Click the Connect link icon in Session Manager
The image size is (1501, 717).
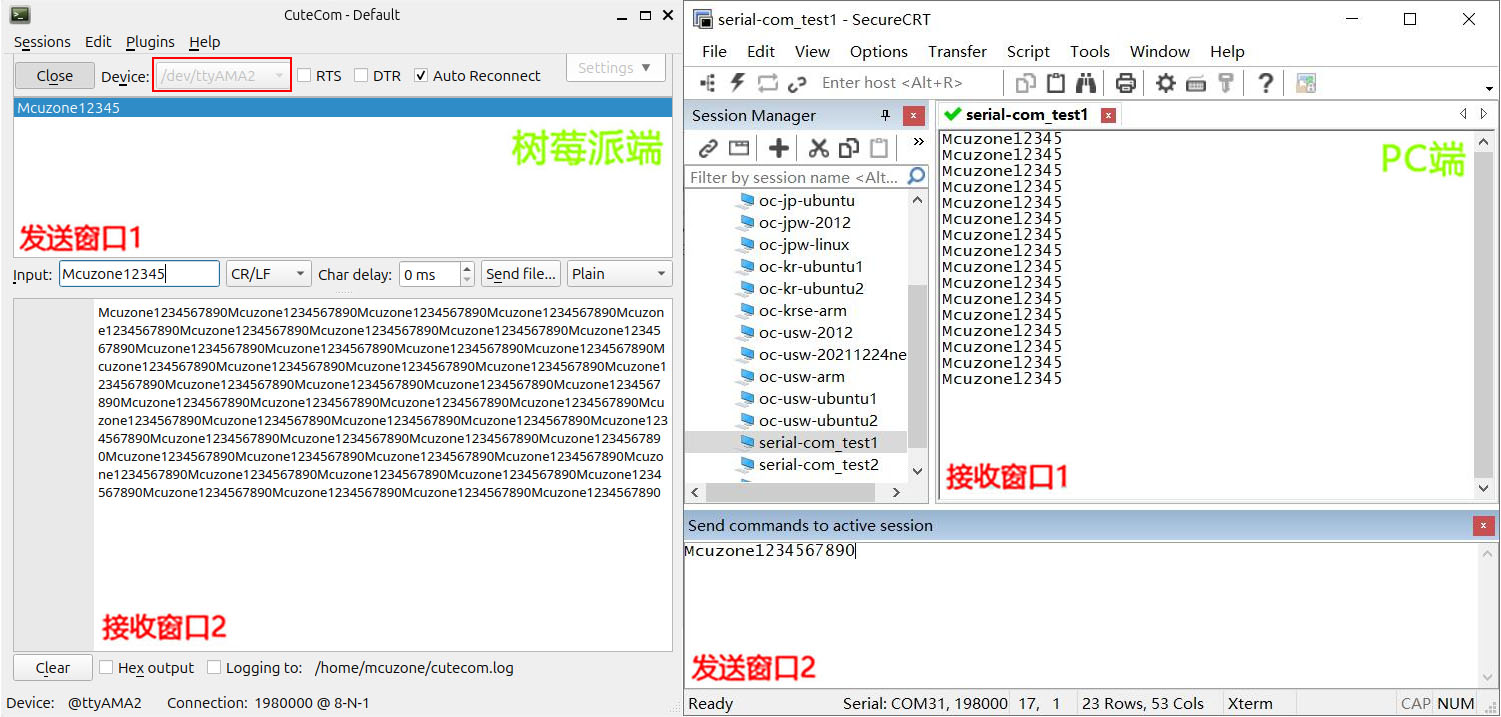pos(708,148)
